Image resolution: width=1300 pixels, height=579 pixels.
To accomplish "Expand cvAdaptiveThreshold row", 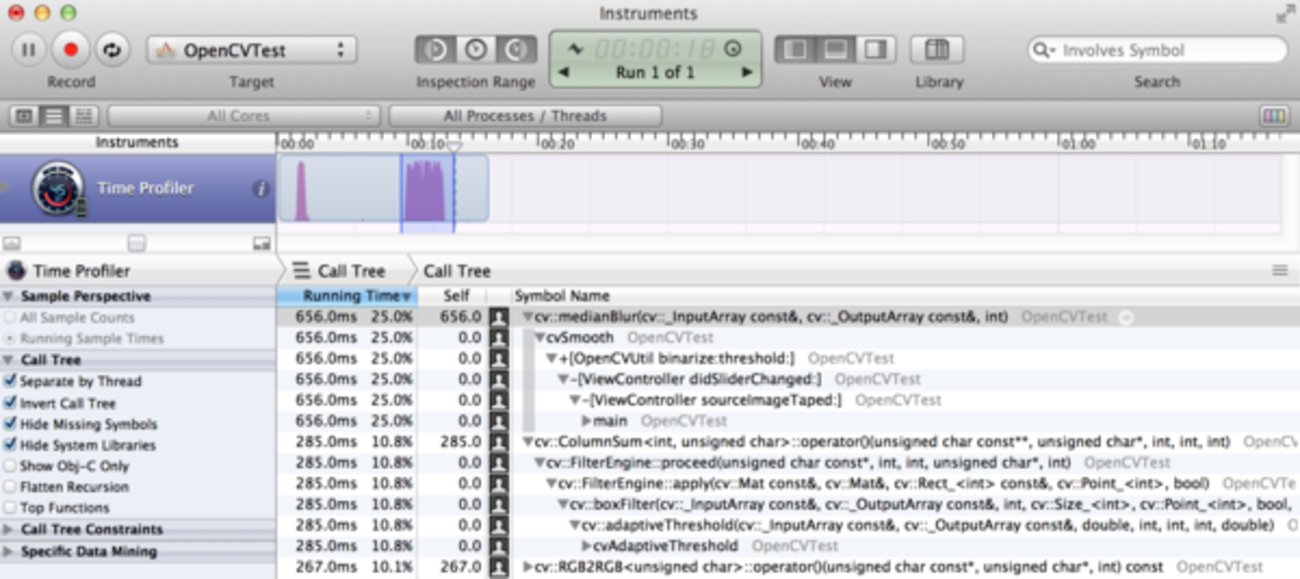I will [x=586, y=546].
